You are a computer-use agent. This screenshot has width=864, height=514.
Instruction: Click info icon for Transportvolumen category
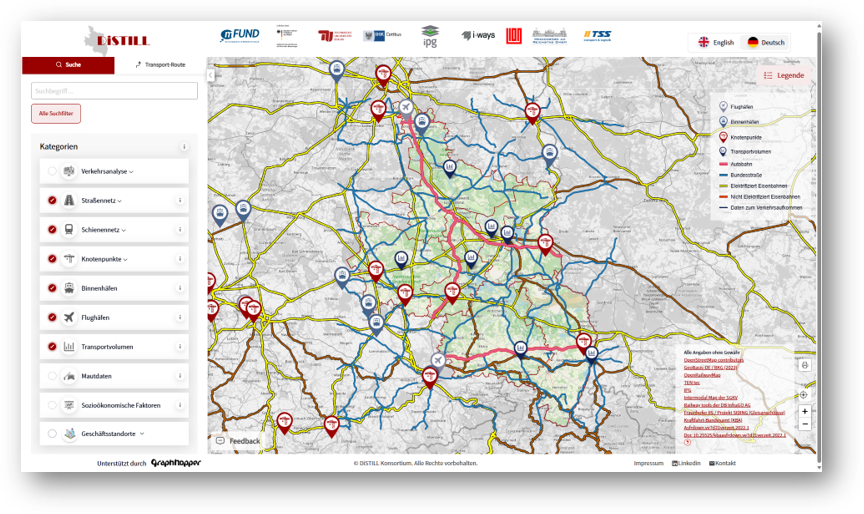point(180,347)
